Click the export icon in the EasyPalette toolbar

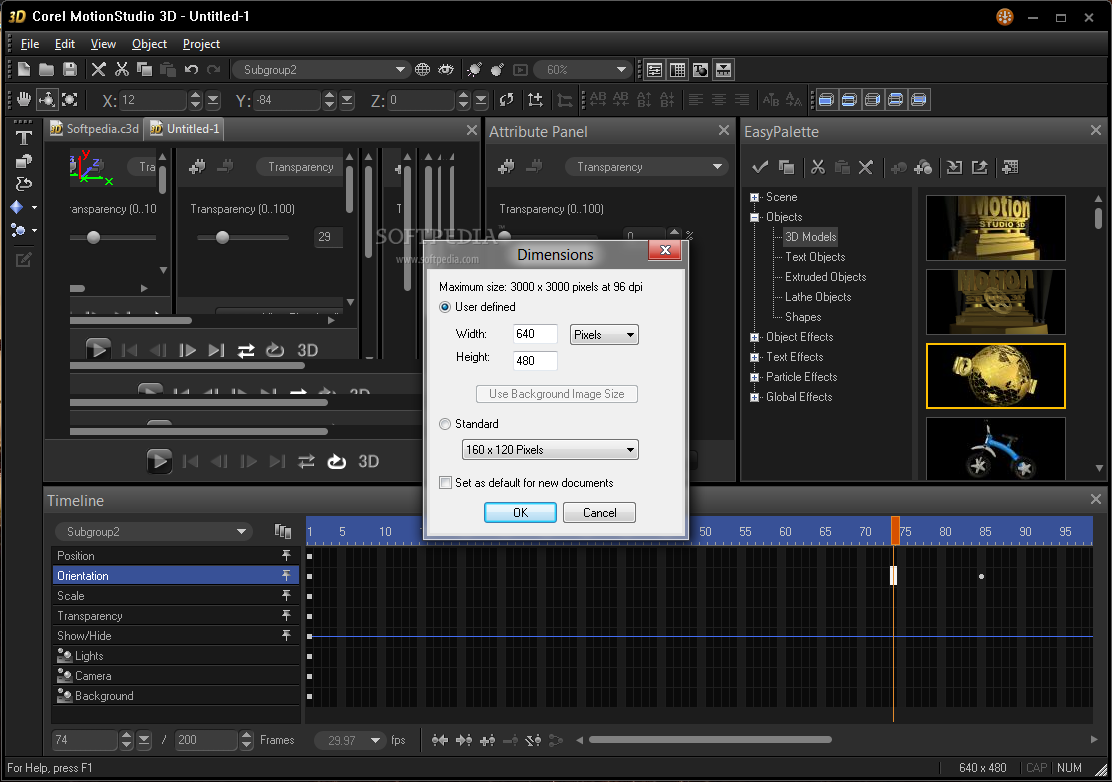[x=979, y=167]
